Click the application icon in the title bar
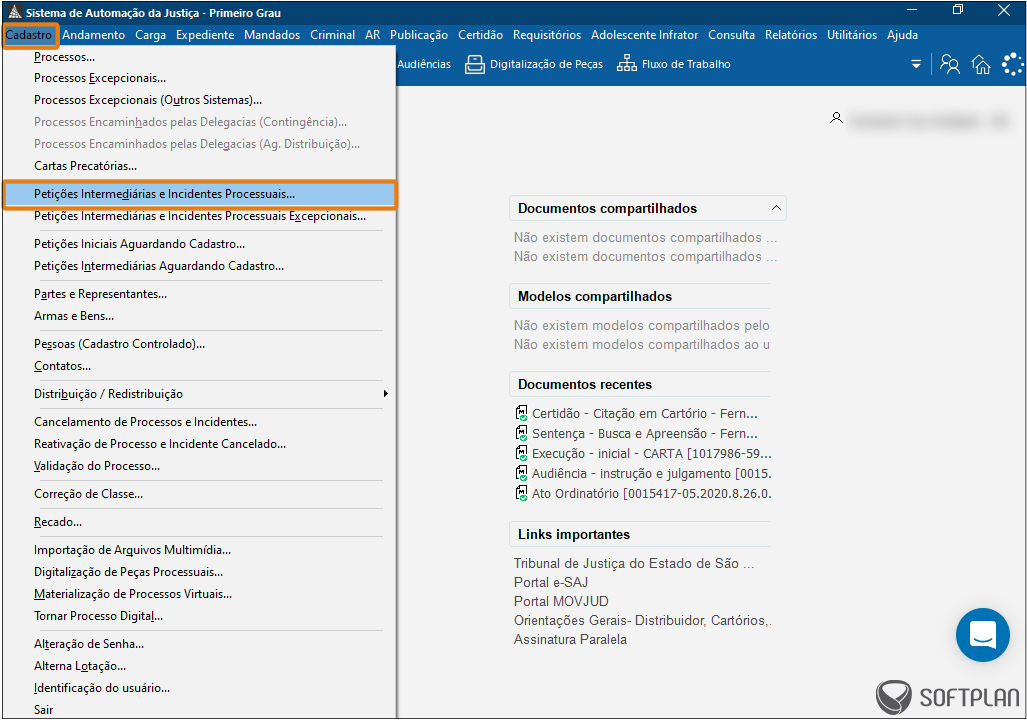 click(x=14, y=12)
